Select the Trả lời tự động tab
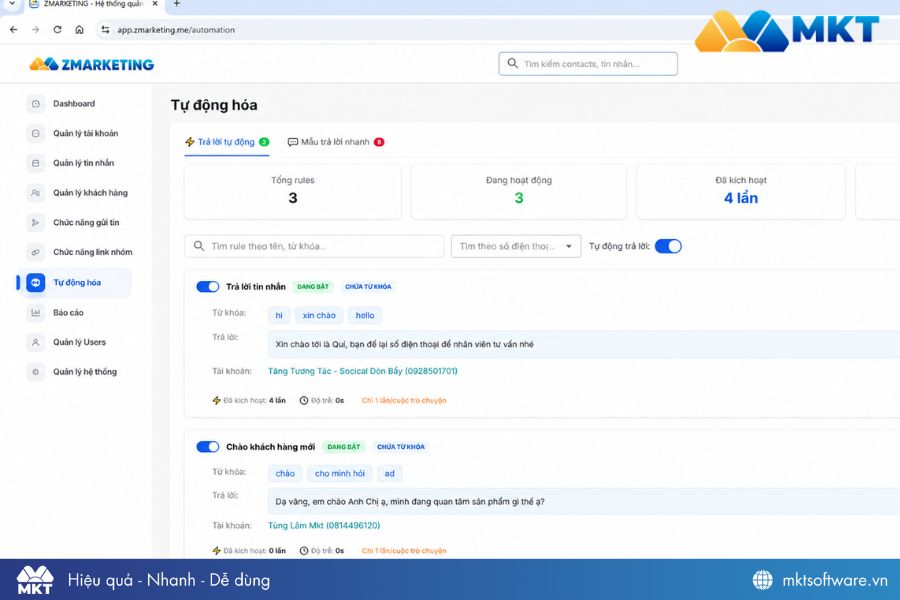The height and width of the screenshot is (600, 900). [x=227, y=142]
